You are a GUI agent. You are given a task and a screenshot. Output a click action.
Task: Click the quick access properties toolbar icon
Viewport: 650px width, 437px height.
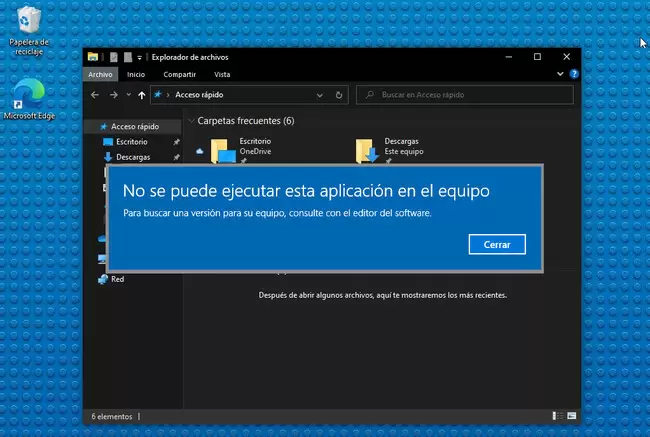pyautogui.click(x=114, y=57)
